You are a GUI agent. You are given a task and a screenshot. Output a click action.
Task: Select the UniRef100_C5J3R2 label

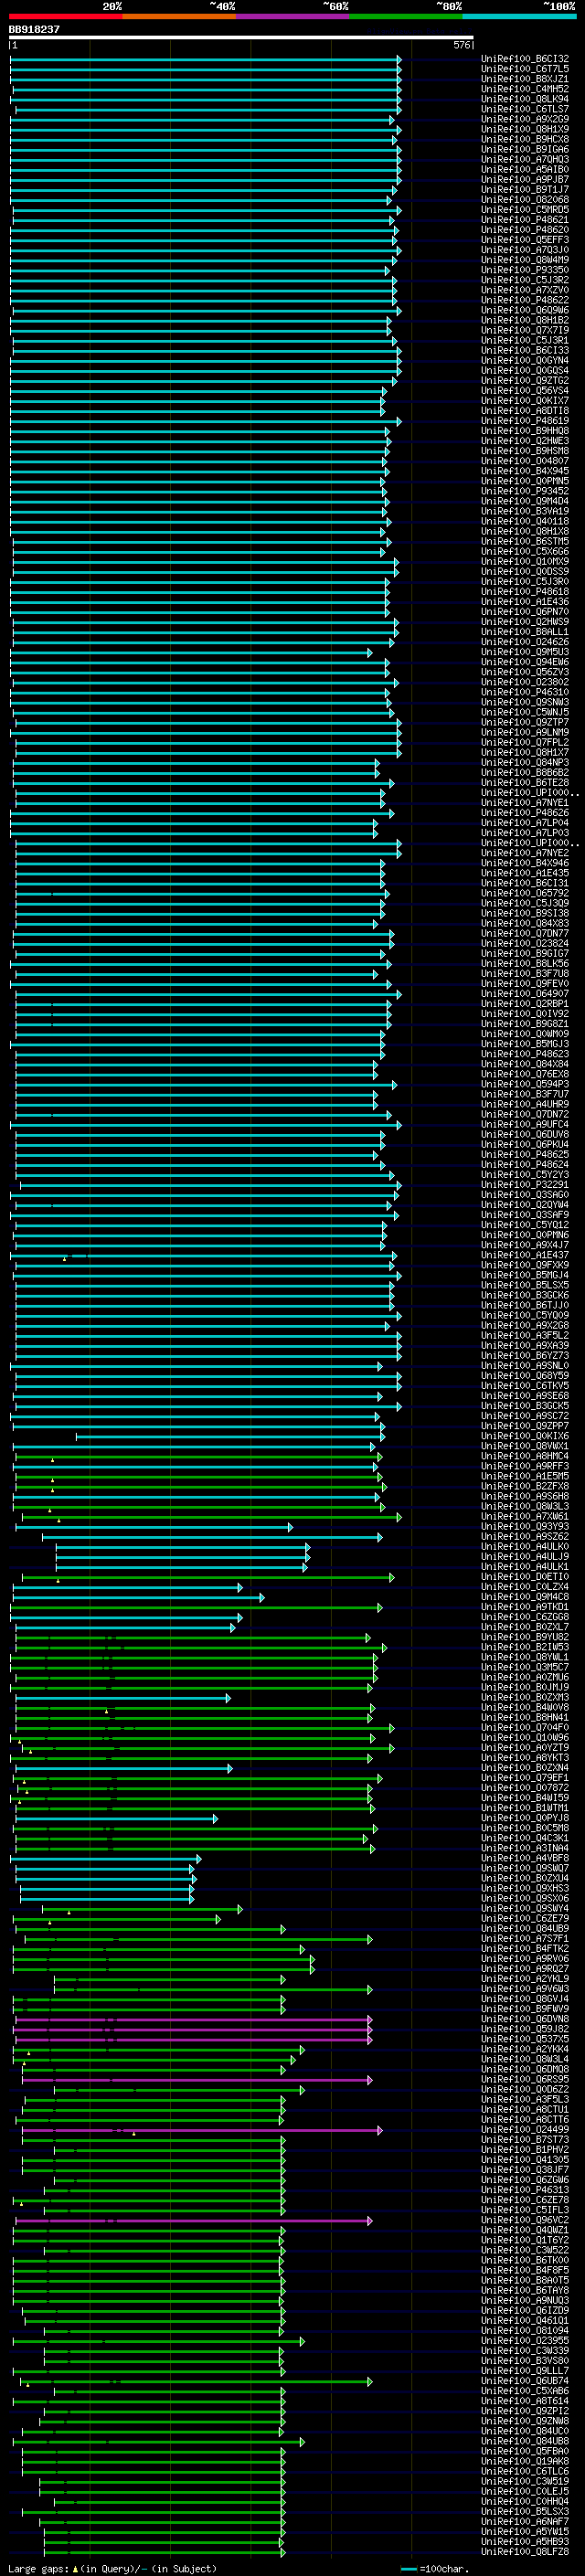click(525, 280)
